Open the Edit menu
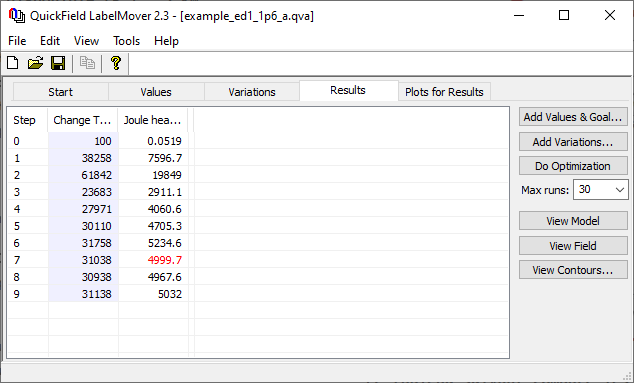 (x=50, y=41)
